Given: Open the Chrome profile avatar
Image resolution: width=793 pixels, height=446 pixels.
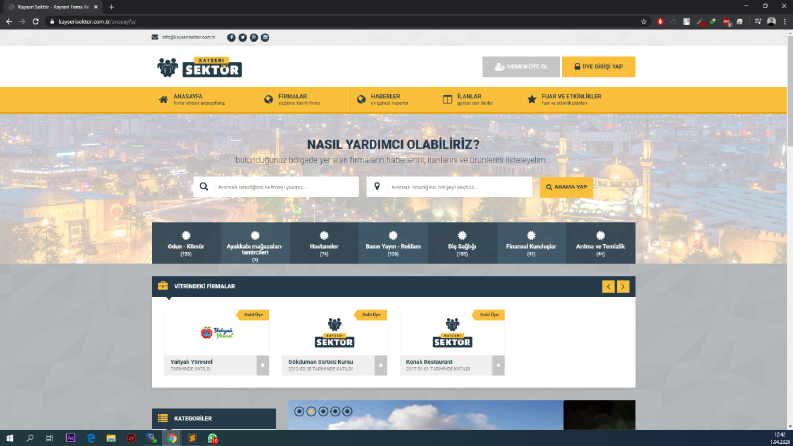Looking at the screenshot, I should [771, 22].
